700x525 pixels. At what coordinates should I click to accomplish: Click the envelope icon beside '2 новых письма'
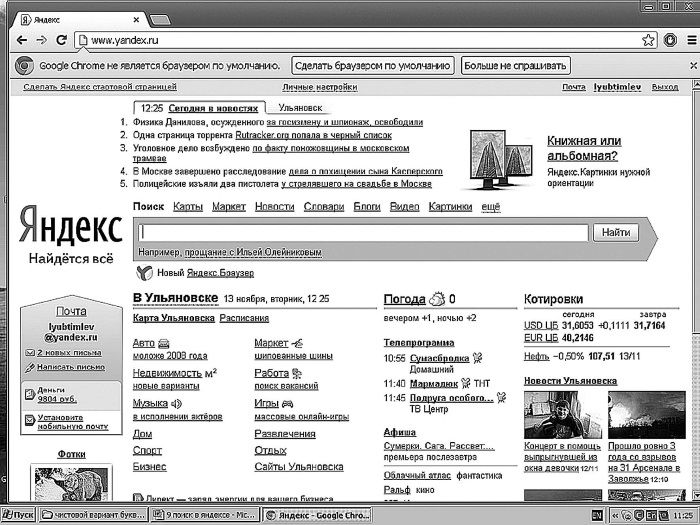click(29, 353)
